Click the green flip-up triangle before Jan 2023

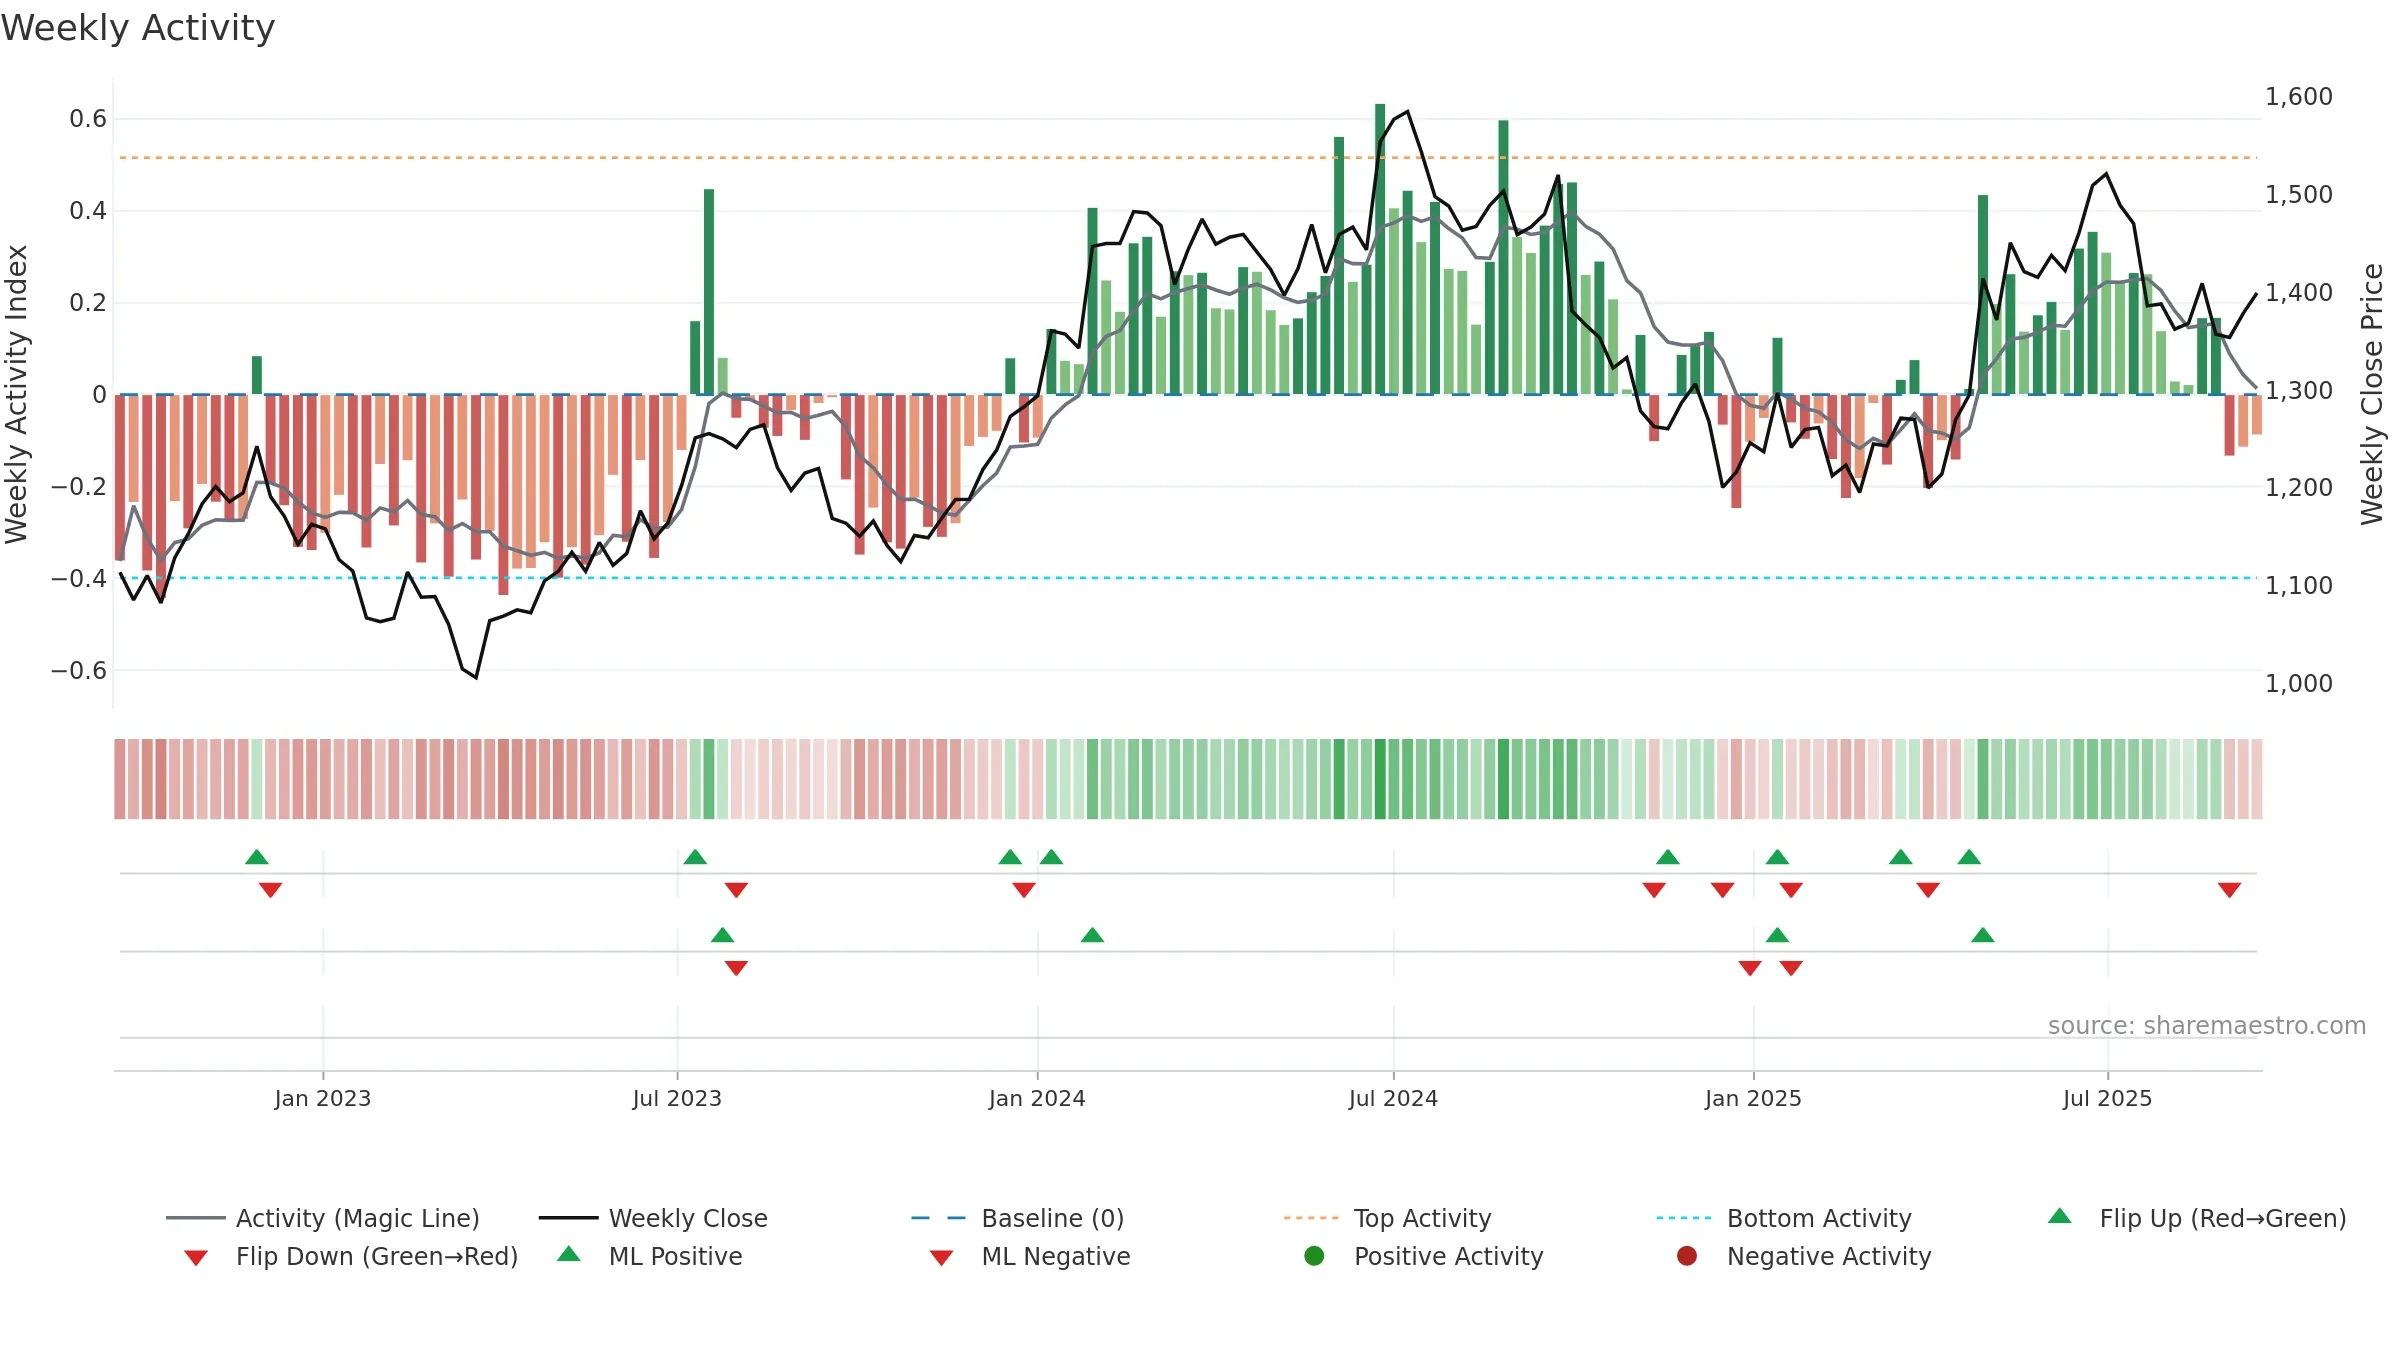257,857
